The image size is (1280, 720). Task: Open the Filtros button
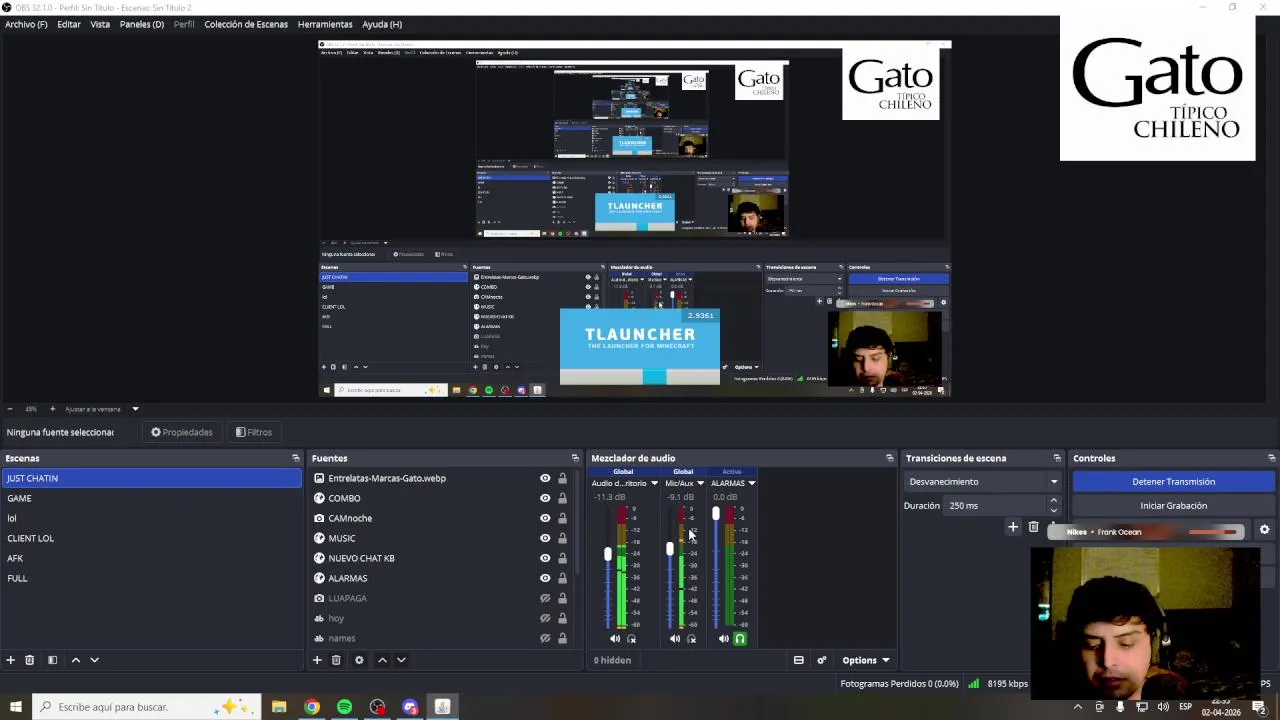(x=254, y=432)
